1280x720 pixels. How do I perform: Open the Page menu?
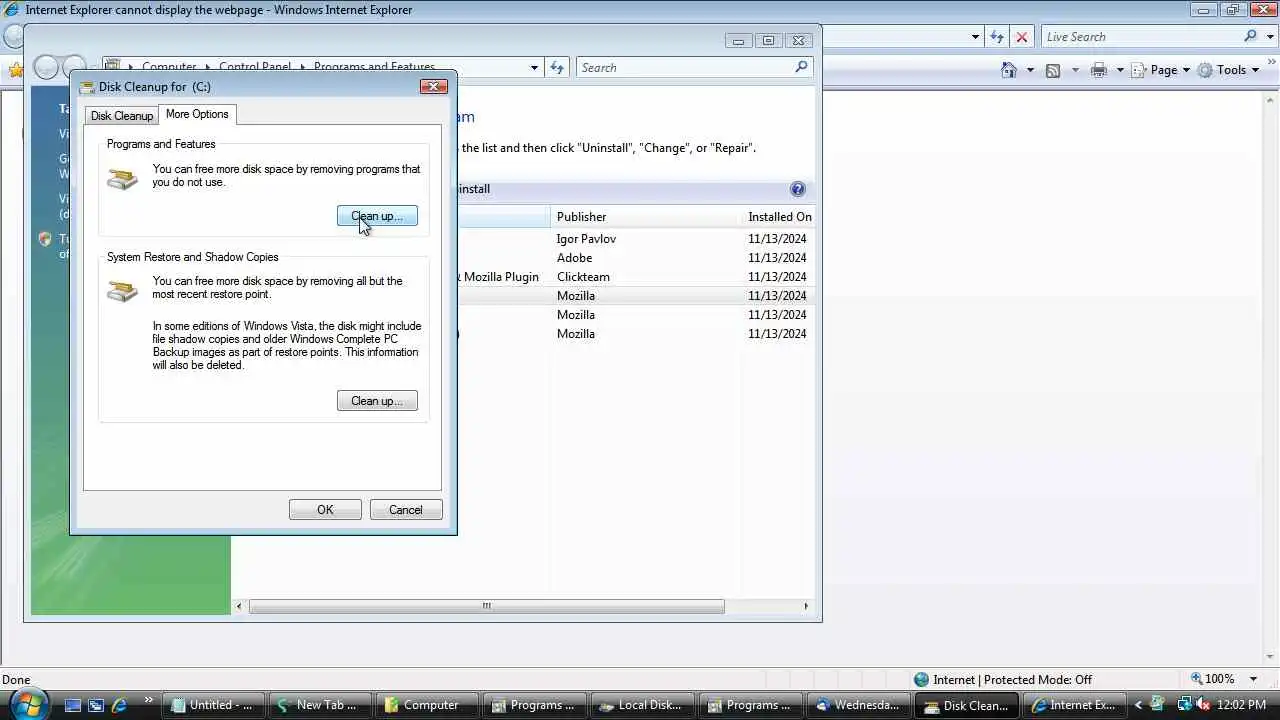[1162, 70]
